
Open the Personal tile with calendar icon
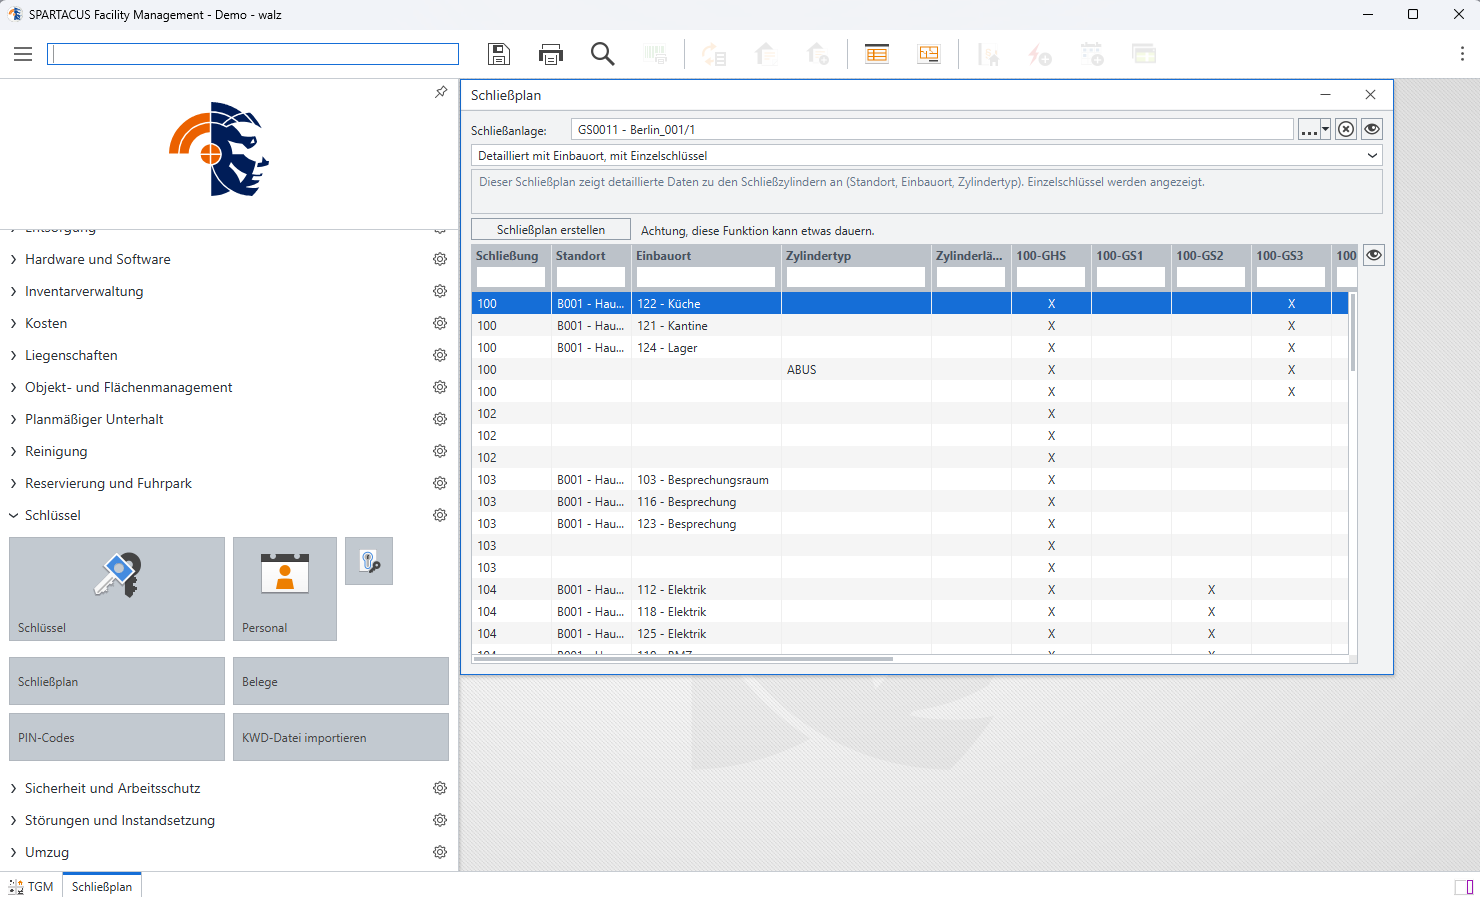click(284, 588)
